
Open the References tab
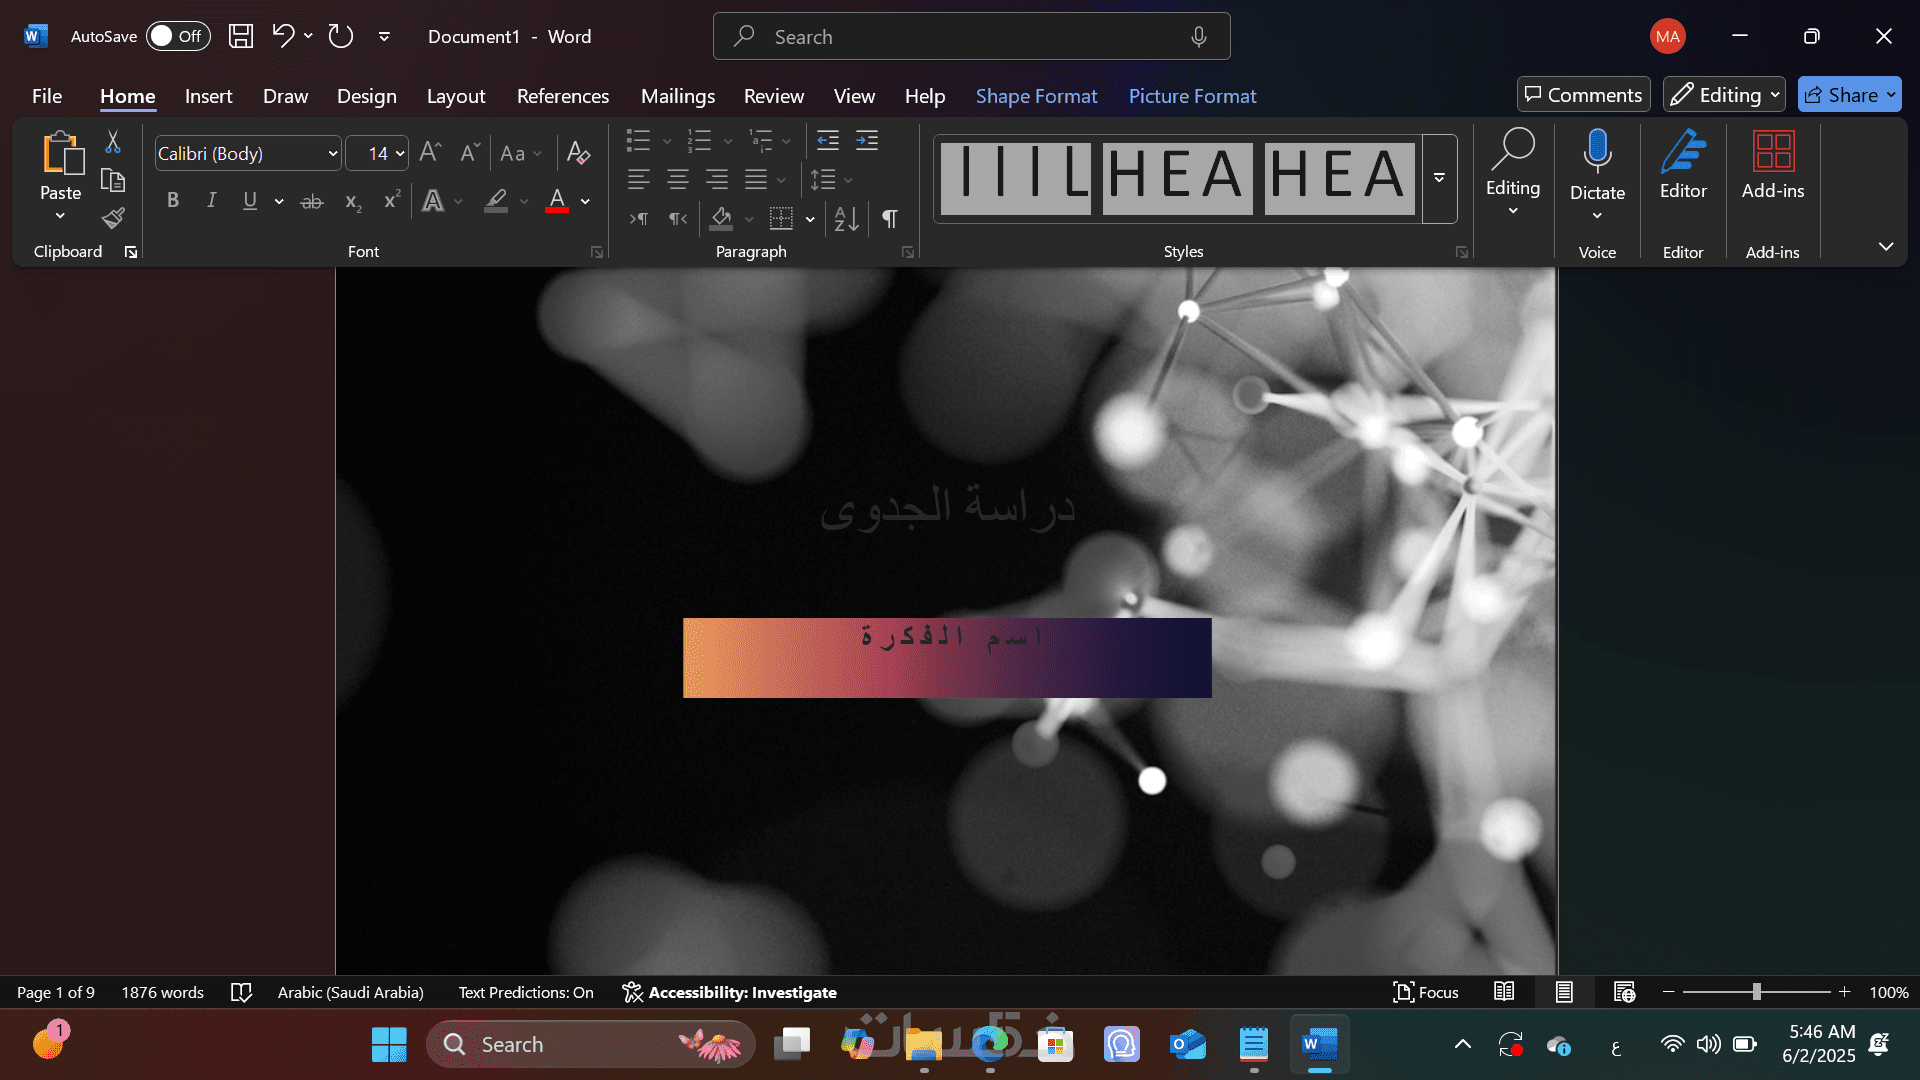562,96
